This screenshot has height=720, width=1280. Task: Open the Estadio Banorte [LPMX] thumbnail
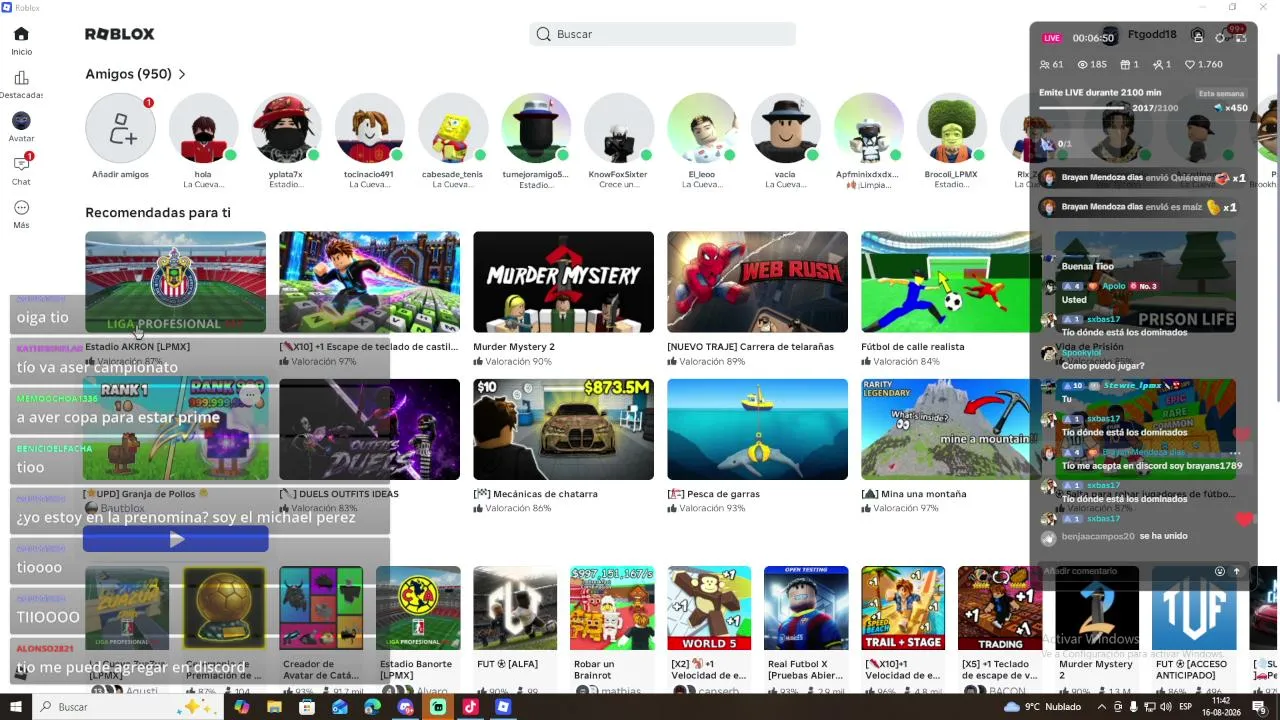click(418, 608)
